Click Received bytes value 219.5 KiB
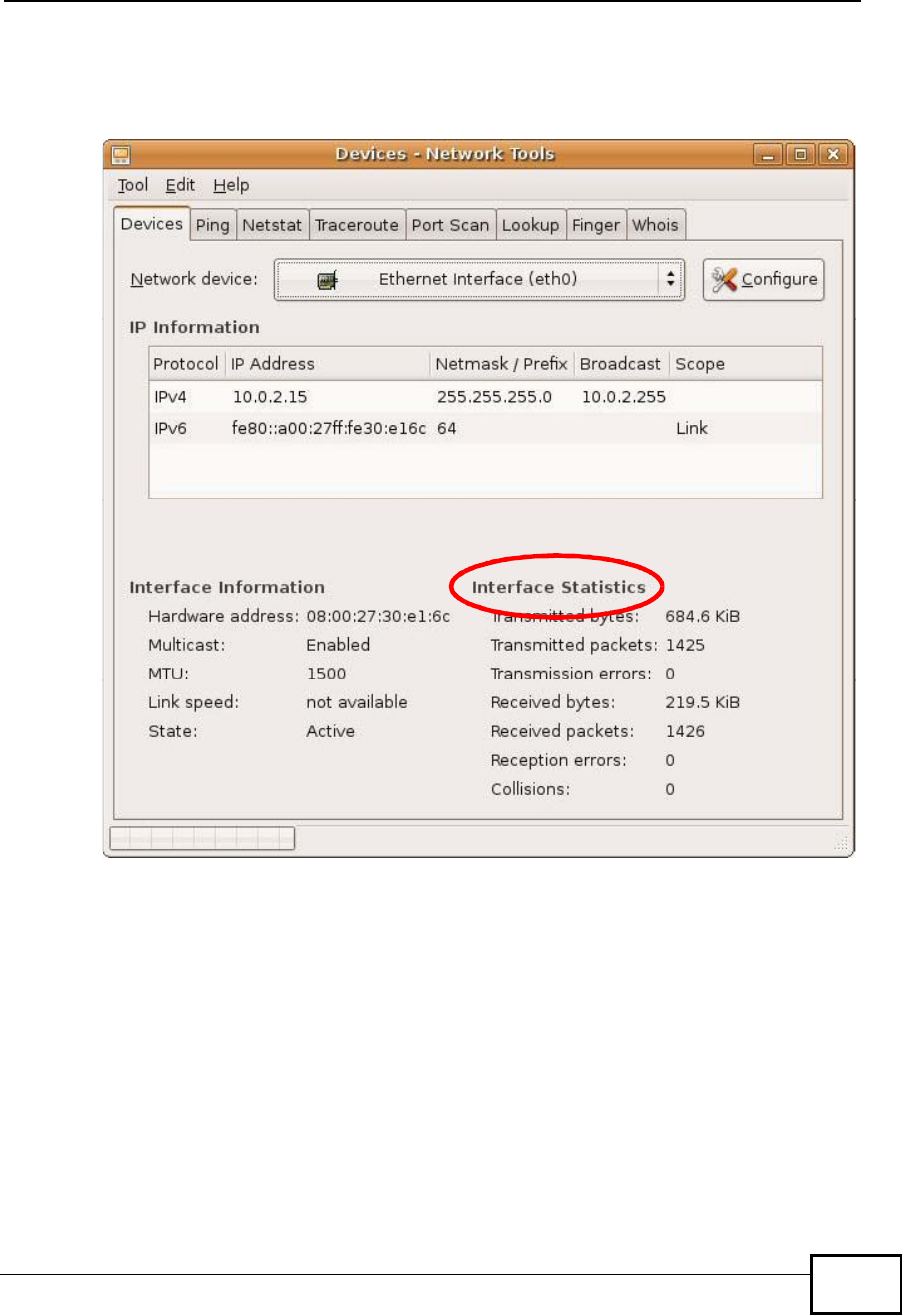This screenshot has width=902, height=1315. point(702,702)
